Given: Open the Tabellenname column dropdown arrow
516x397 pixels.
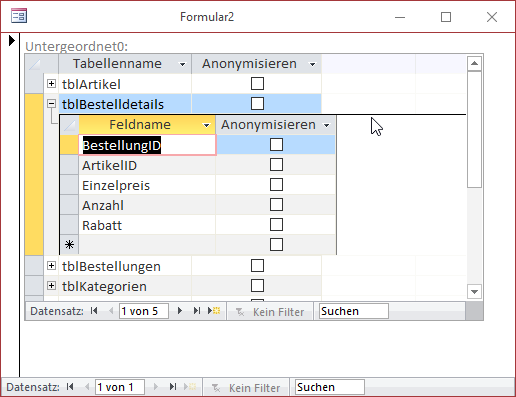Looking at the screenshot, I should pyautogui.click(x=182, y=64).
